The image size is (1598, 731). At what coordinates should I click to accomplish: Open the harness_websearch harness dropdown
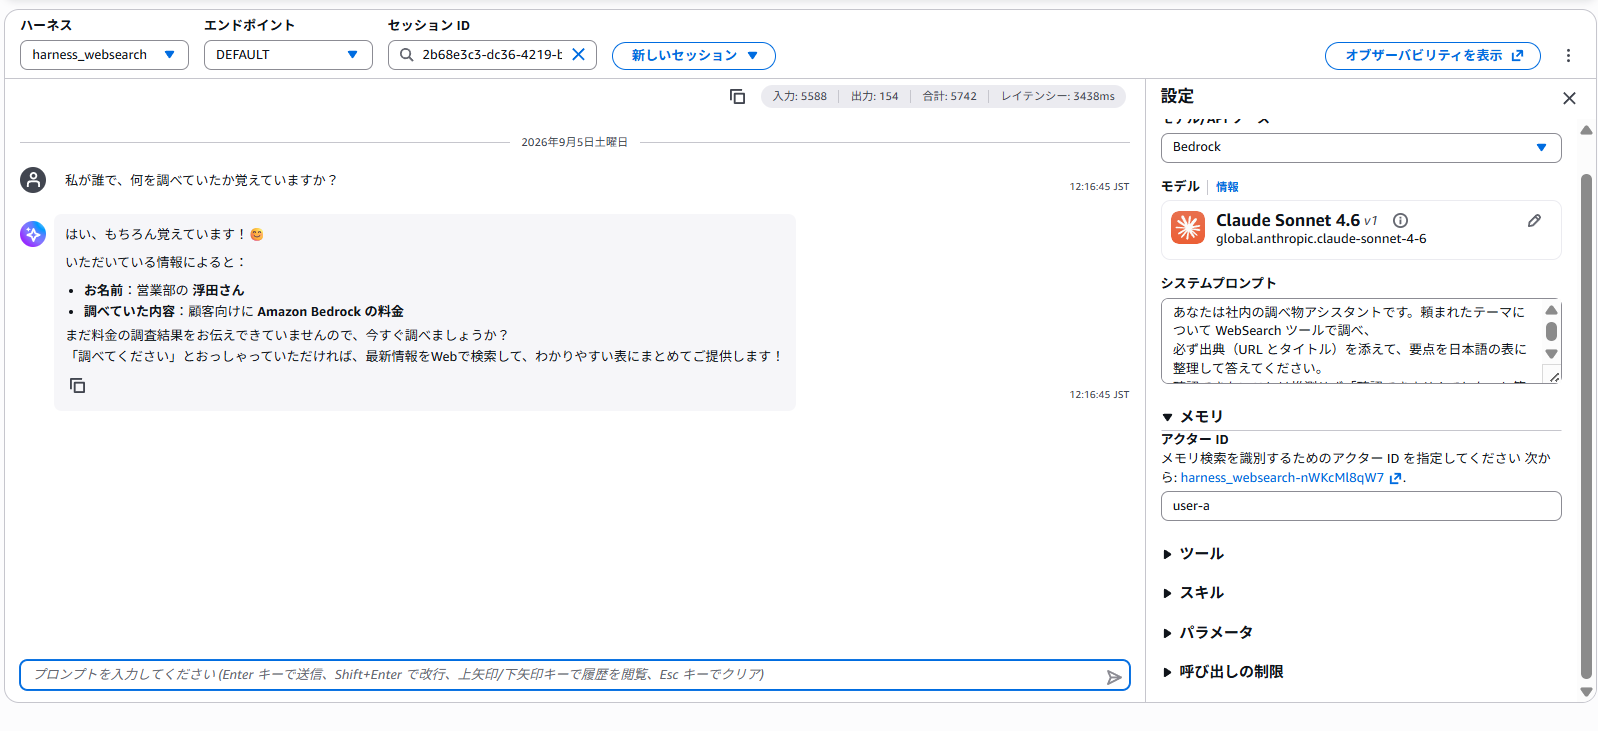coord(104,55)
